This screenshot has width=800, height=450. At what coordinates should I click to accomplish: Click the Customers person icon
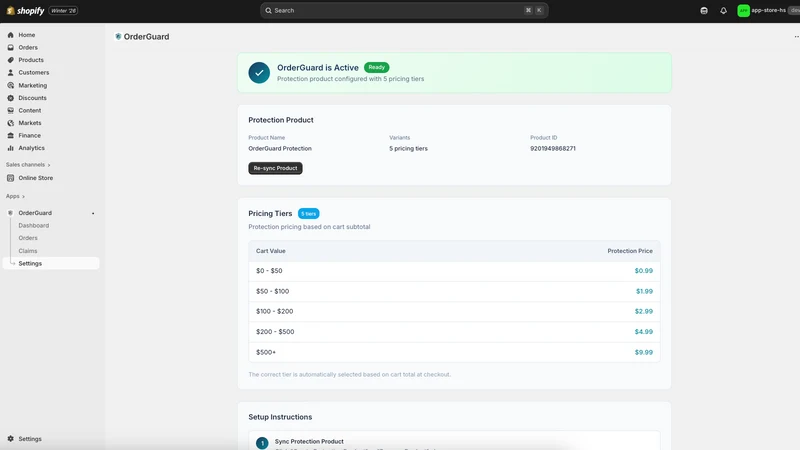point(10,72)
